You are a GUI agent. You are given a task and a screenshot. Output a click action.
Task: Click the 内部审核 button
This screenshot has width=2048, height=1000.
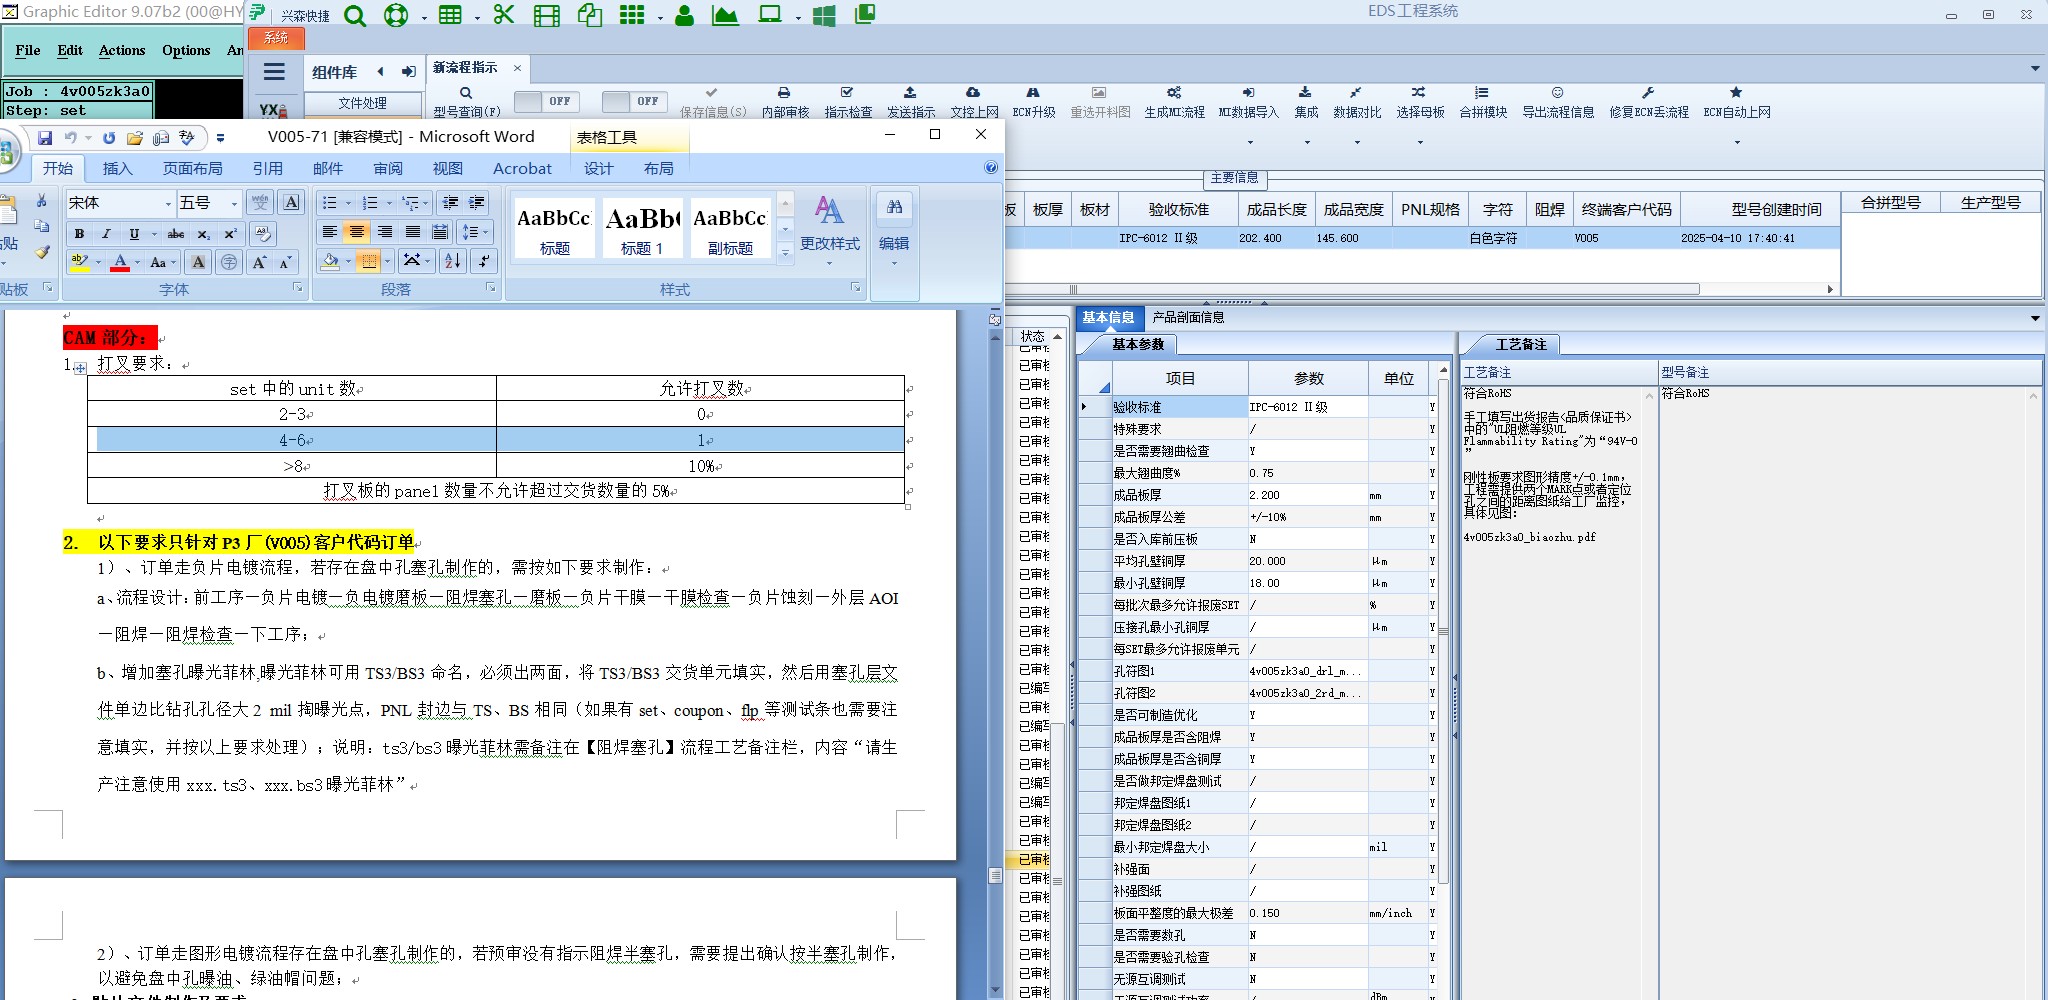pos(785,102)
